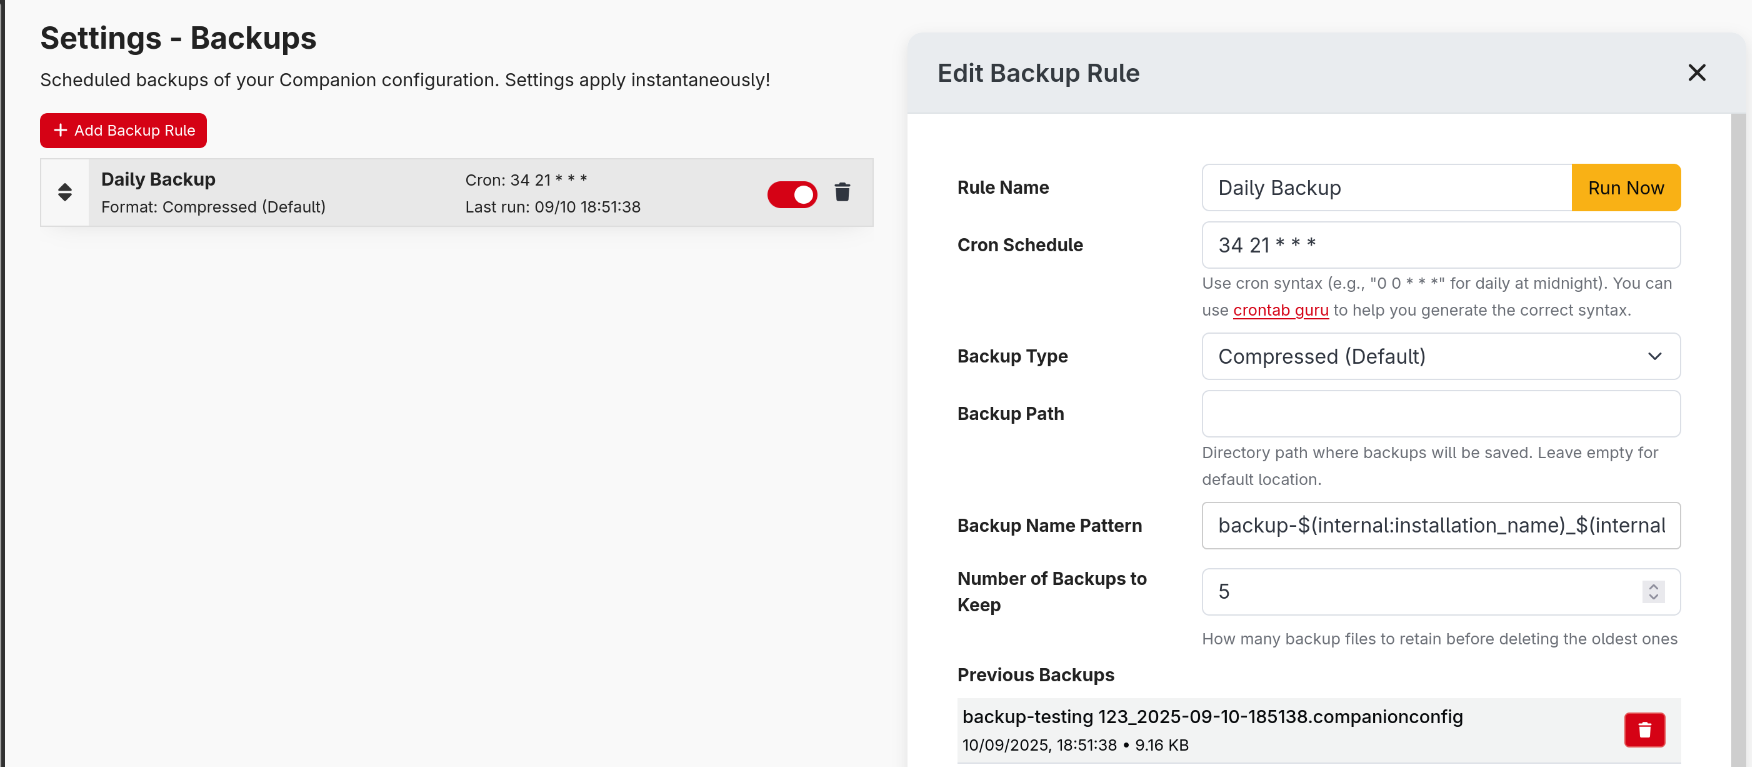Image resolution: width=1752 pixels, height=767 pixels.
Task: Focus the Cron Schedule input field
Action: coord(1440,245)
